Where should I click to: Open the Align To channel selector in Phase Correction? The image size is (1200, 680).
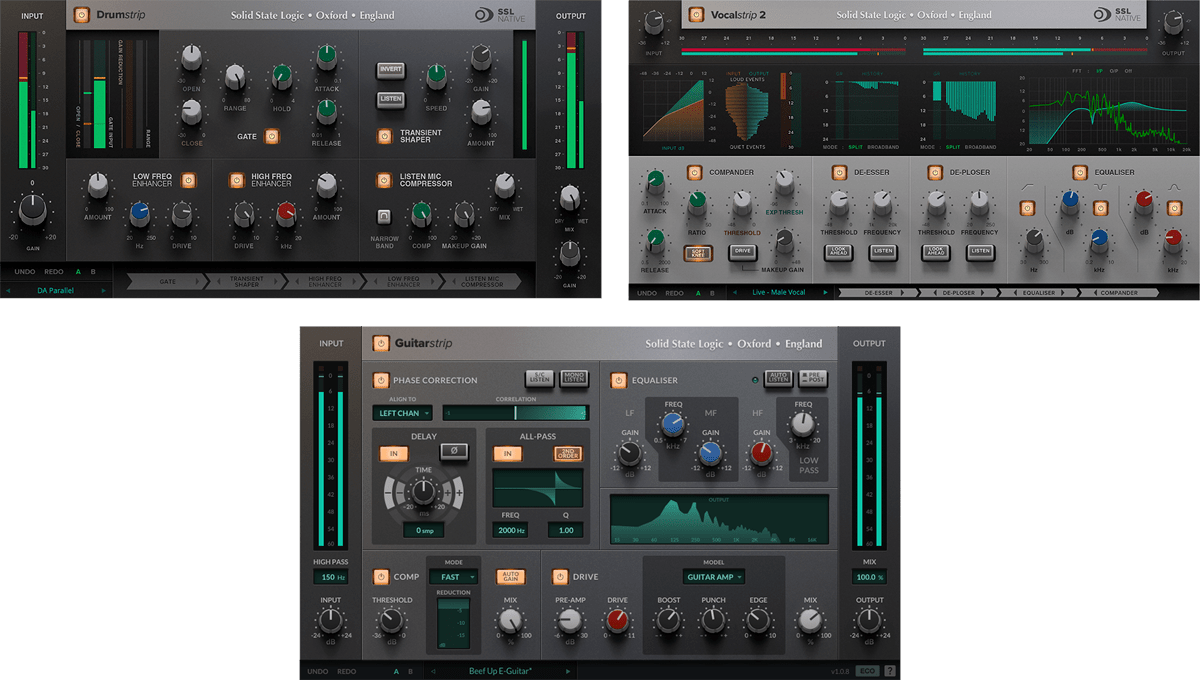click(401, 413)
